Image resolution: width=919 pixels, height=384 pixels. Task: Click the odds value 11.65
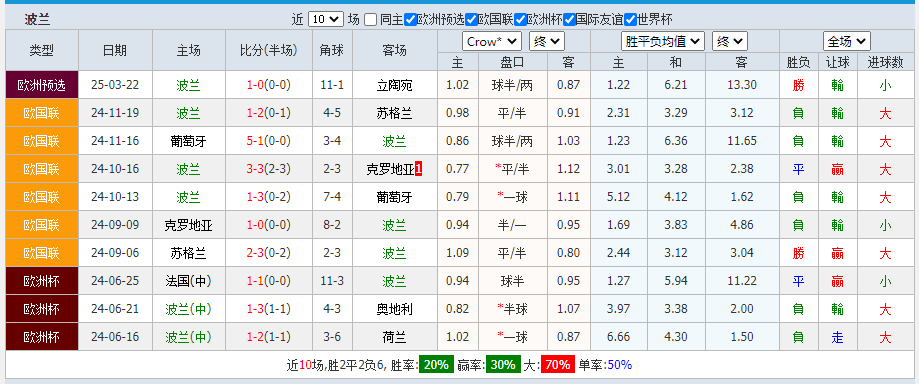pyautogui.click(x=742, y=141)
